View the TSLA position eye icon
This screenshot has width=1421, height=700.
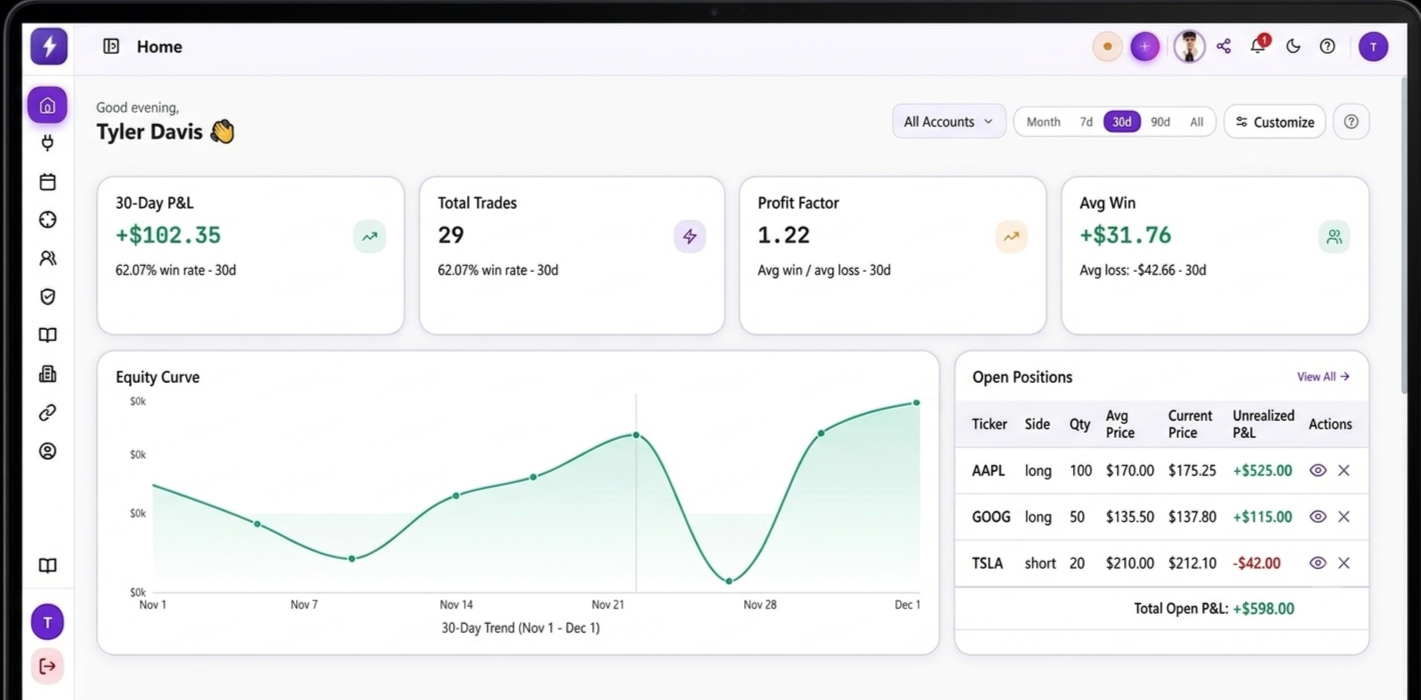(1318, 563)
